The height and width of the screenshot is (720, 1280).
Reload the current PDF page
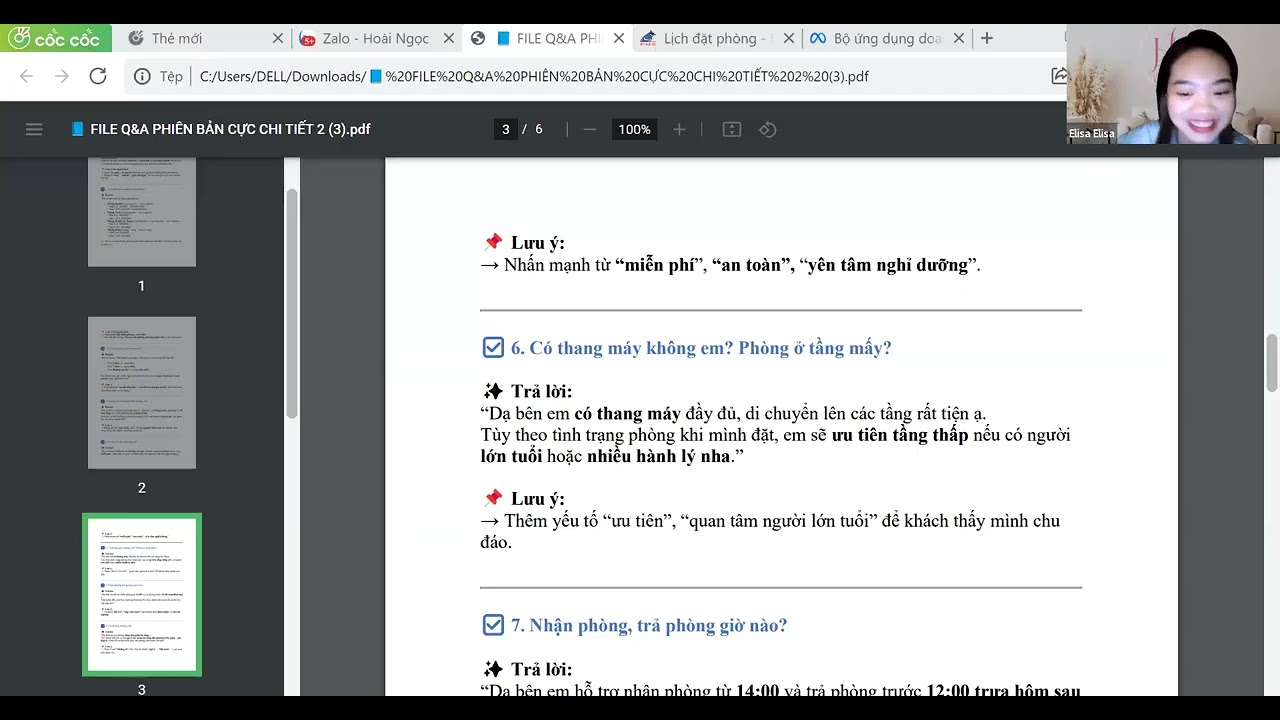[x=98, y=76]
